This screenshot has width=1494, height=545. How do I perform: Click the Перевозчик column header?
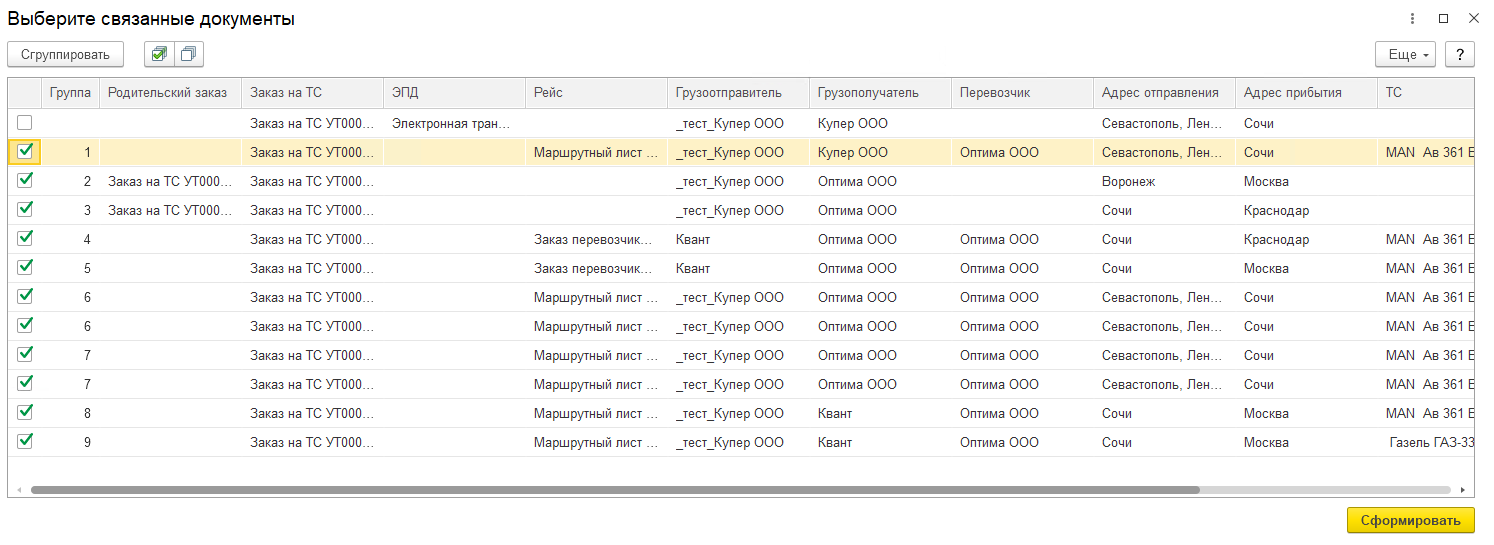[x=993, y=93]
